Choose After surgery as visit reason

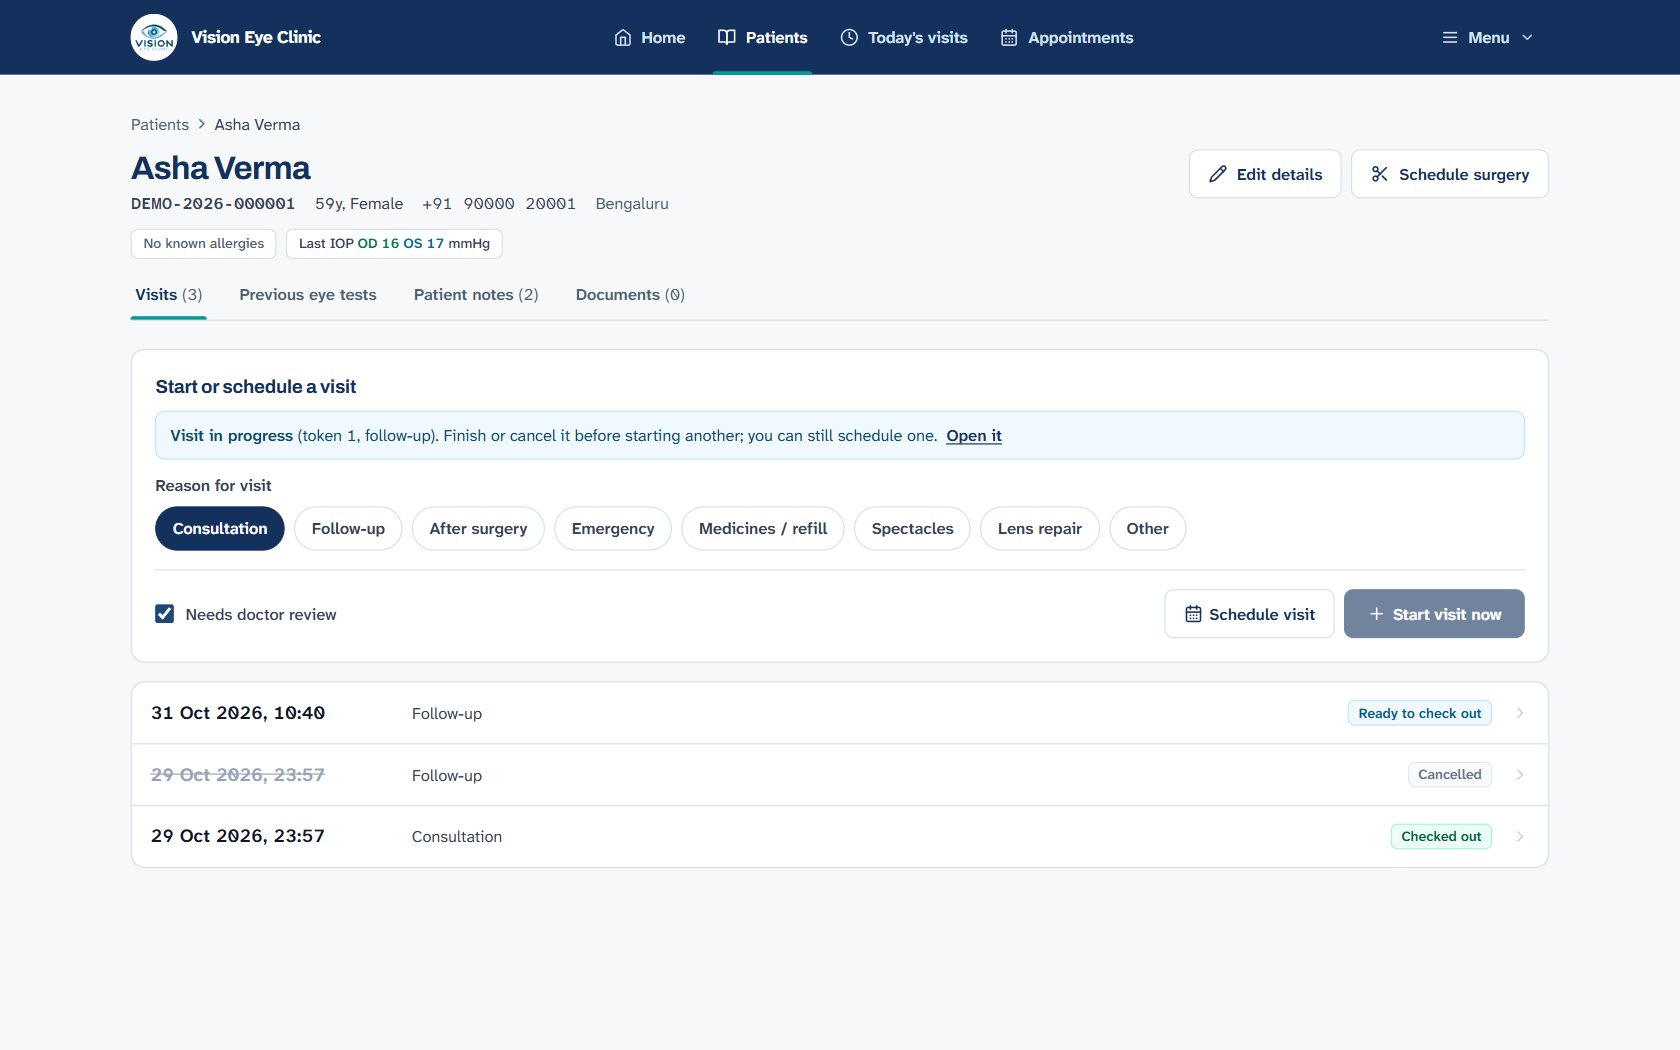click(x=478, y=528)
